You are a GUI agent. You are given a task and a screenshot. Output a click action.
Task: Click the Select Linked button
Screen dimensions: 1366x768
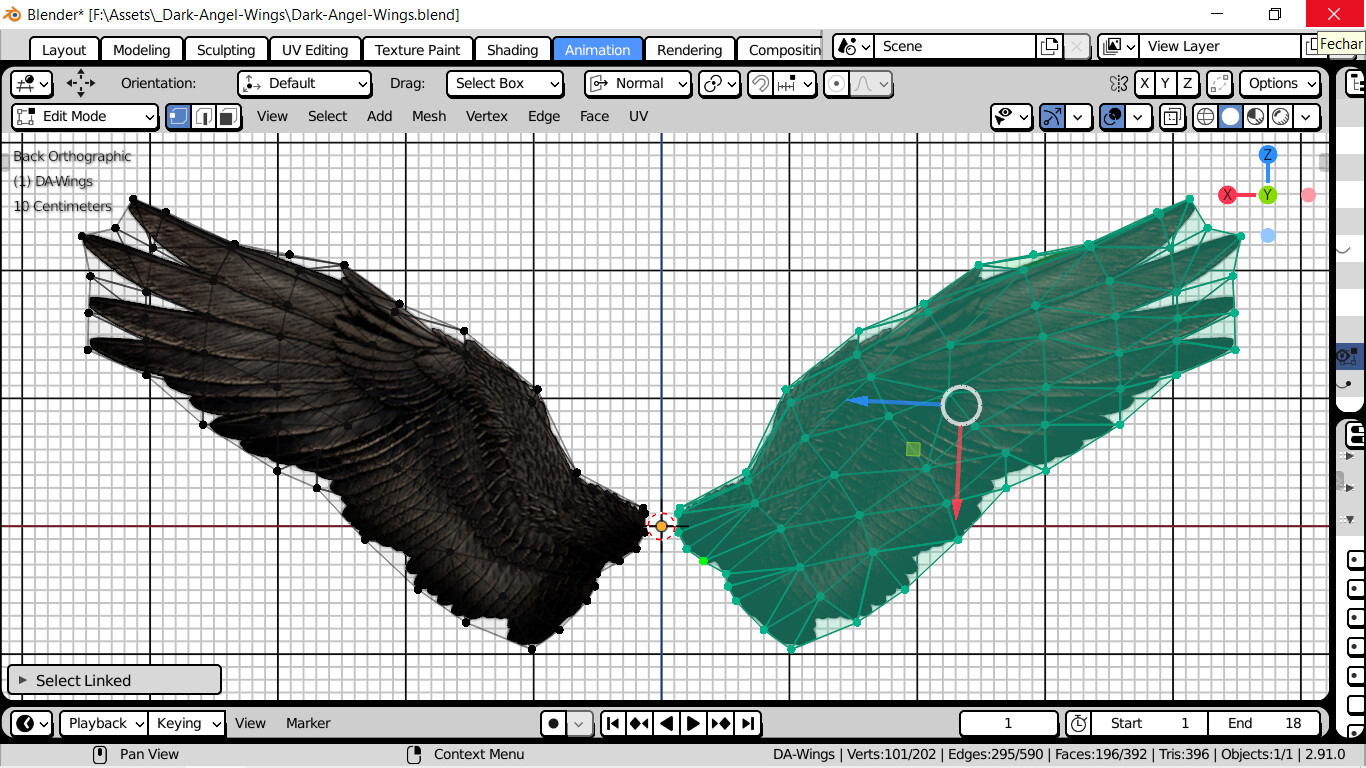pos(113,679)
